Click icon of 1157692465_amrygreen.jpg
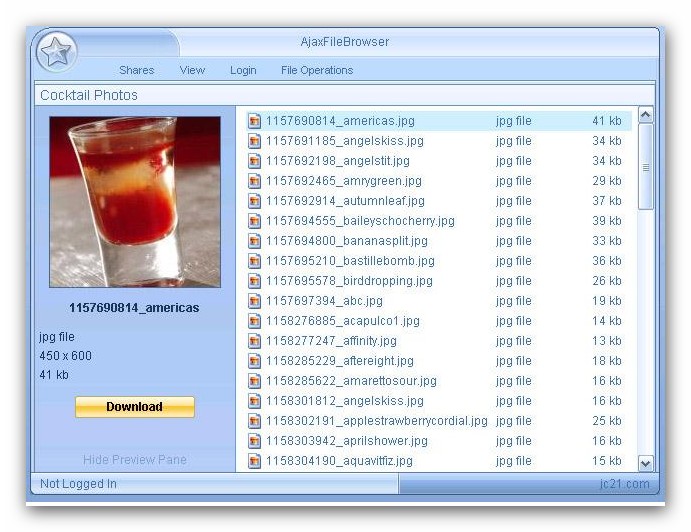 pos(254,181)
